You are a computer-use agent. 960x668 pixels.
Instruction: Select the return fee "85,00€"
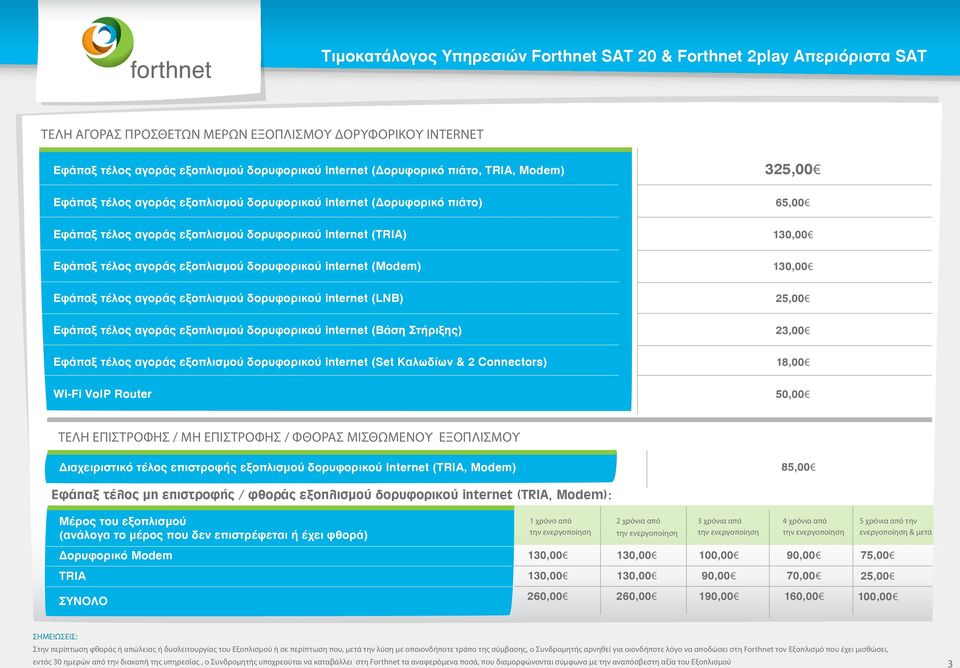pyautogui.click(x=798, y=467)
